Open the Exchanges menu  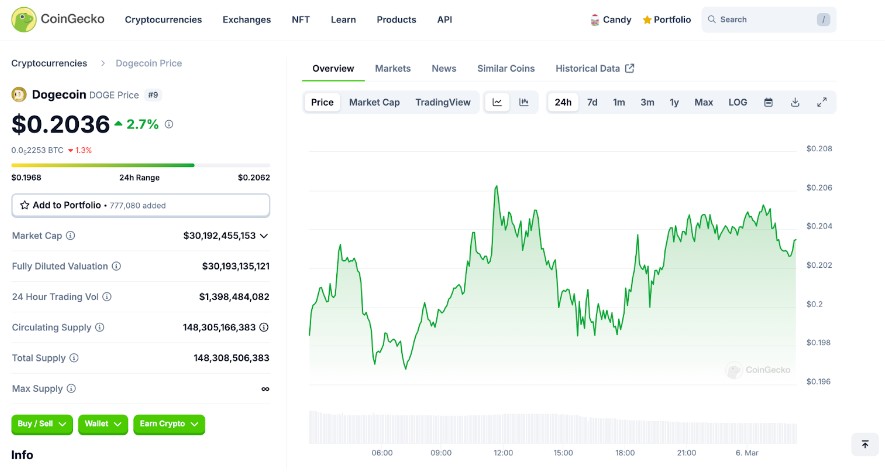[x=246, y=19]
